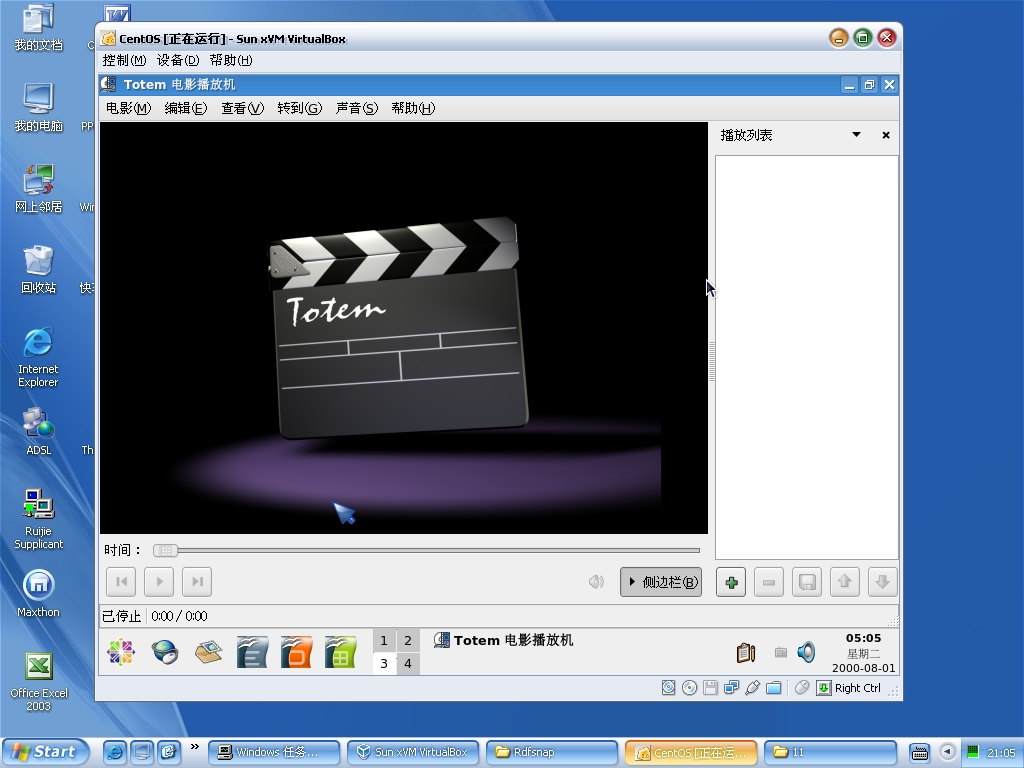Screen dimensions: 1024x768
Task: Click the playlist Move Up arrow button
Action: [845, 582]
